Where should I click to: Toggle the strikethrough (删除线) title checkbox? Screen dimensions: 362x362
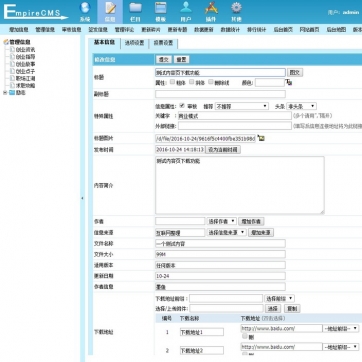tap(211, 82)
